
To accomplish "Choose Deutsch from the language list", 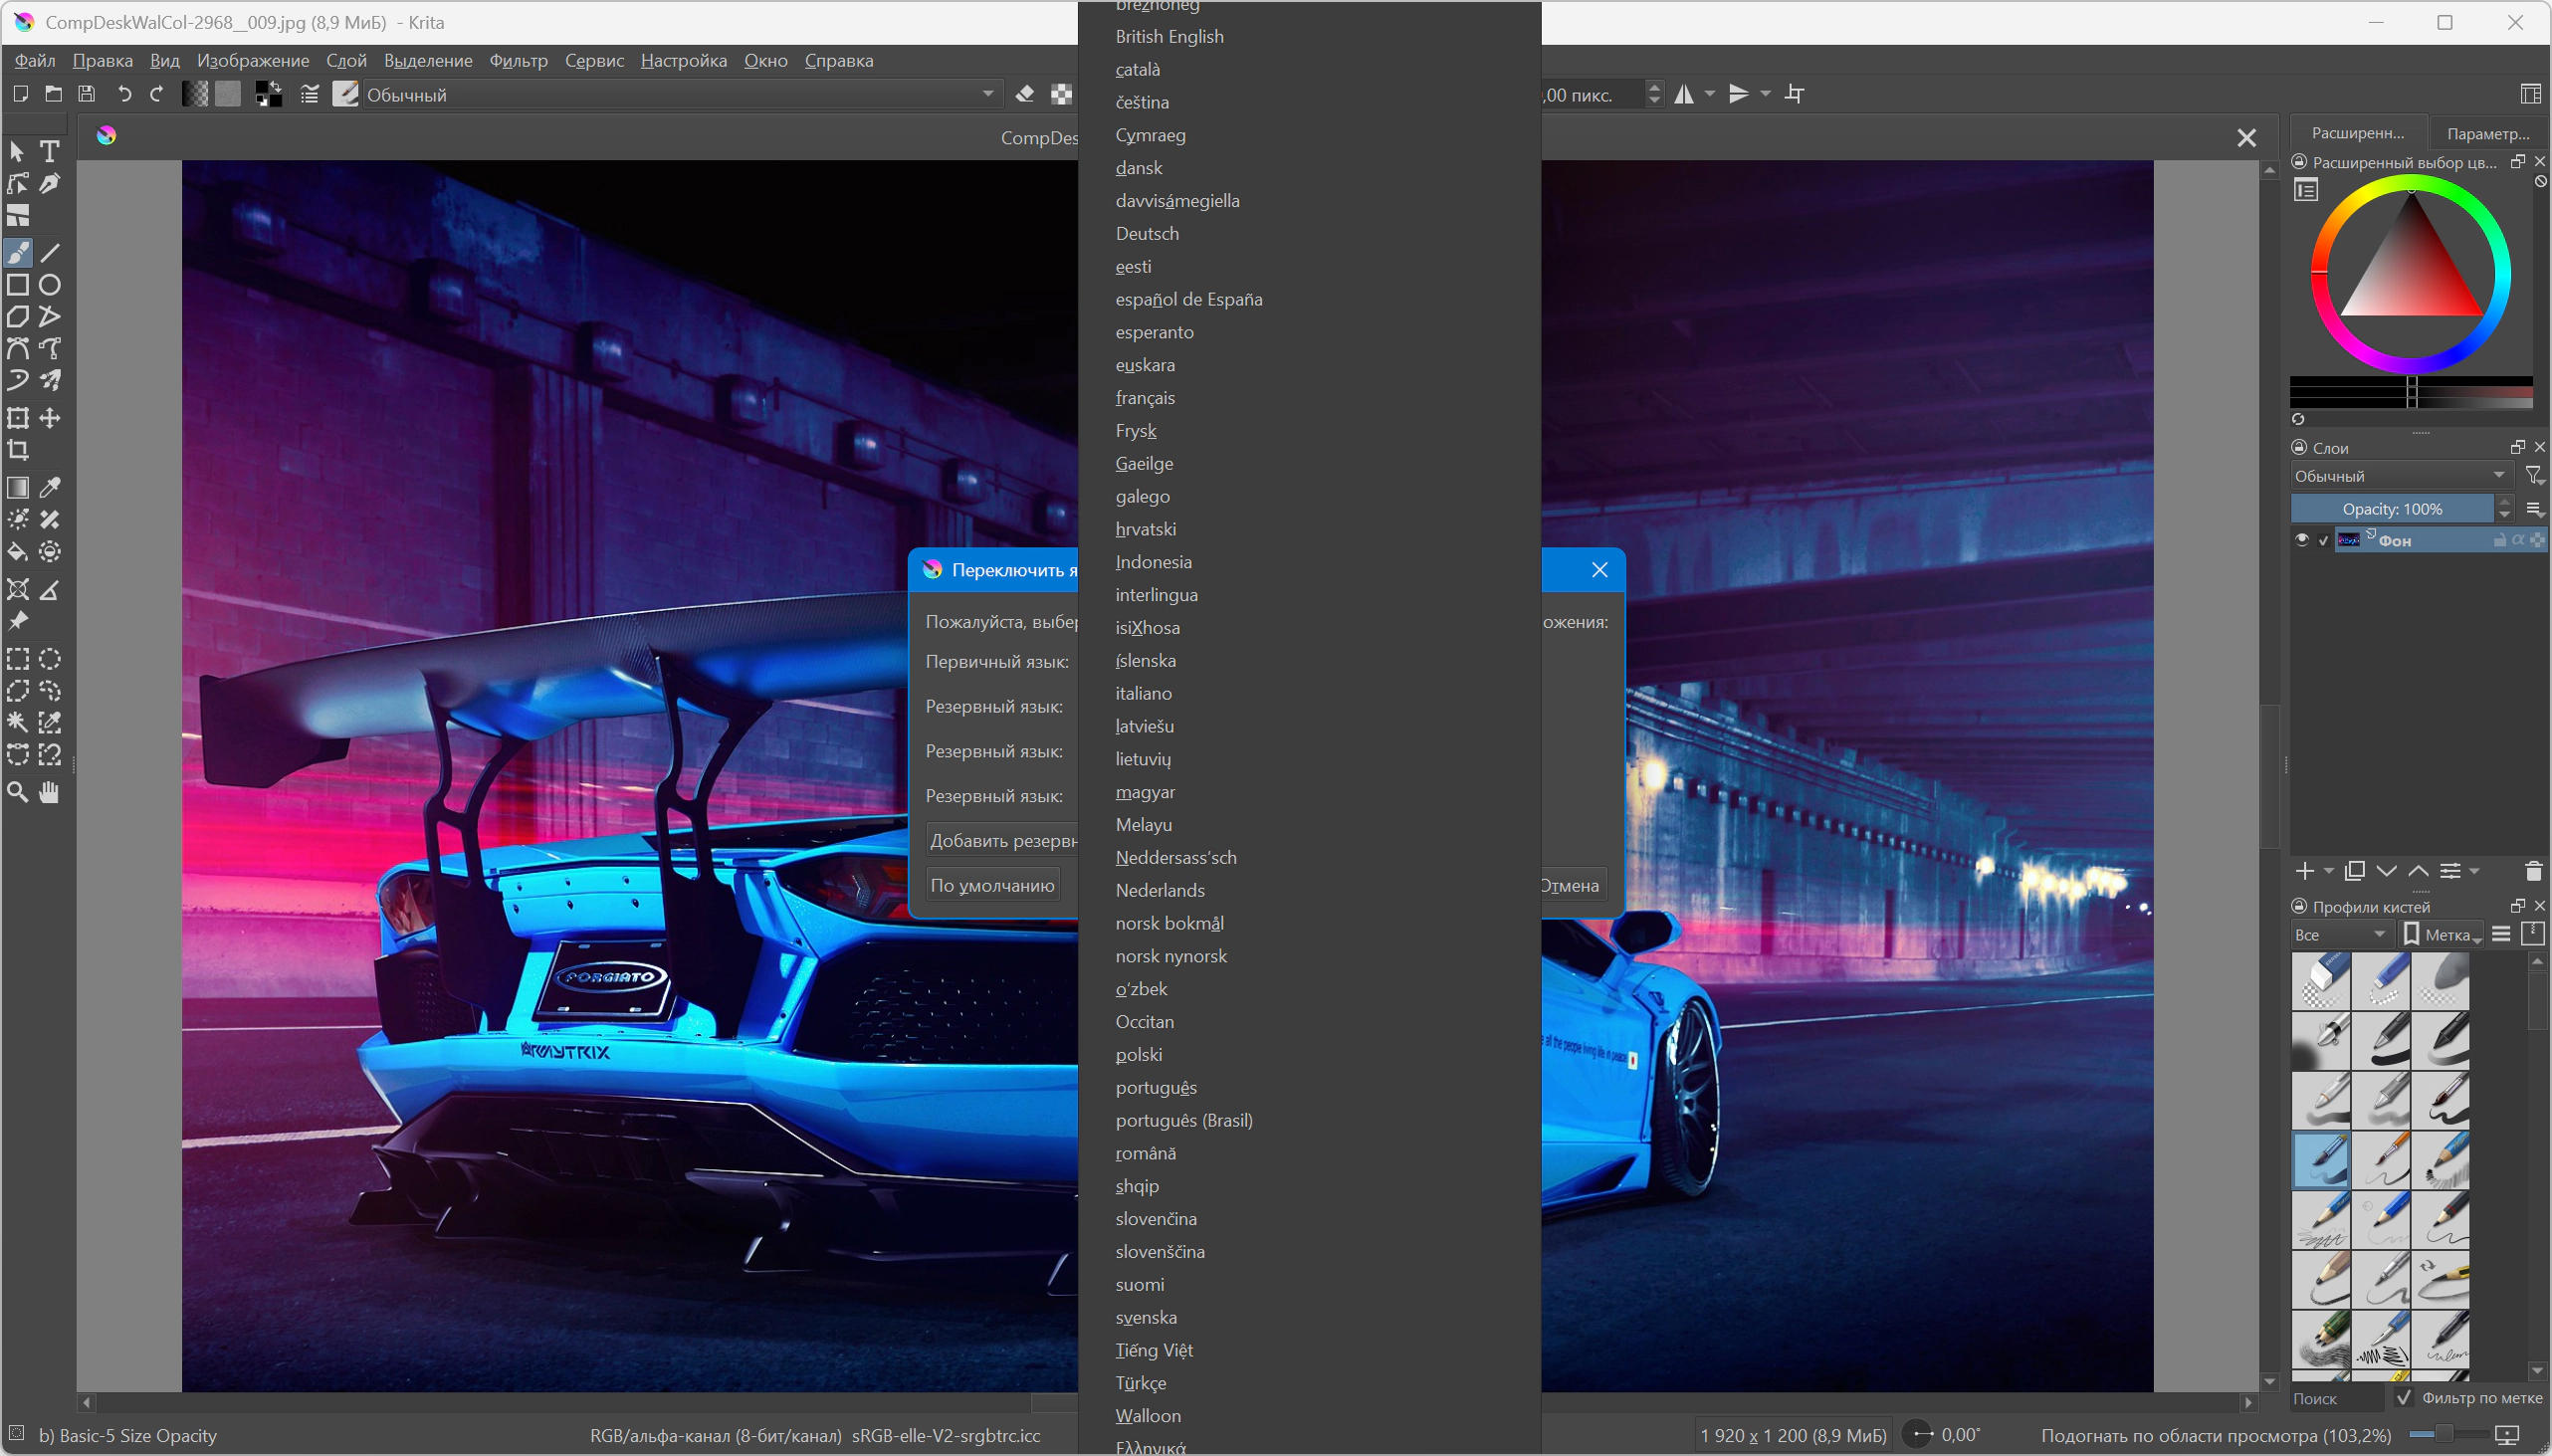I will 1147,233.
